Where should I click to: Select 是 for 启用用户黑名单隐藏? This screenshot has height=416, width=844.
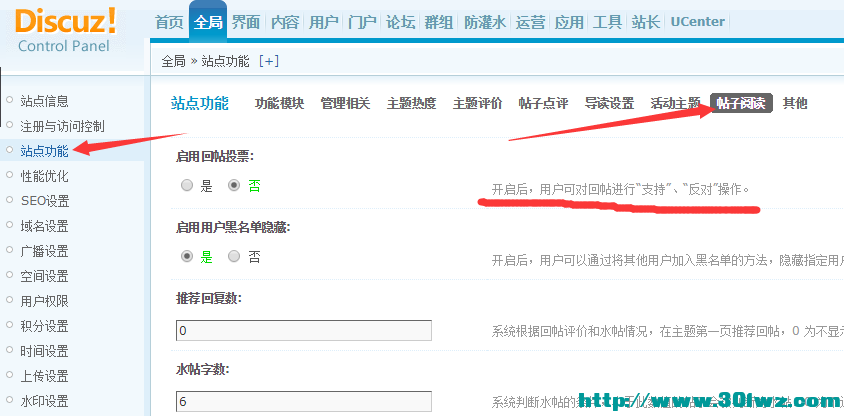tap(187, 256)
